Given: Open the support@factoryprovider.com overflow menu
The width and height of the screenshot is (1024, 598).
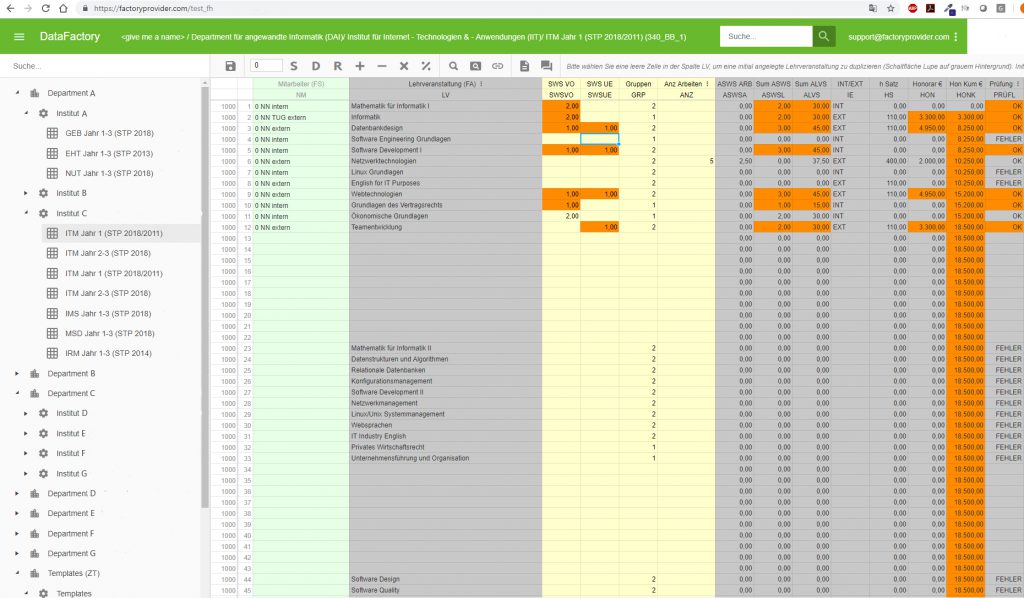Looking at the screenshot, I should (957, 35).
